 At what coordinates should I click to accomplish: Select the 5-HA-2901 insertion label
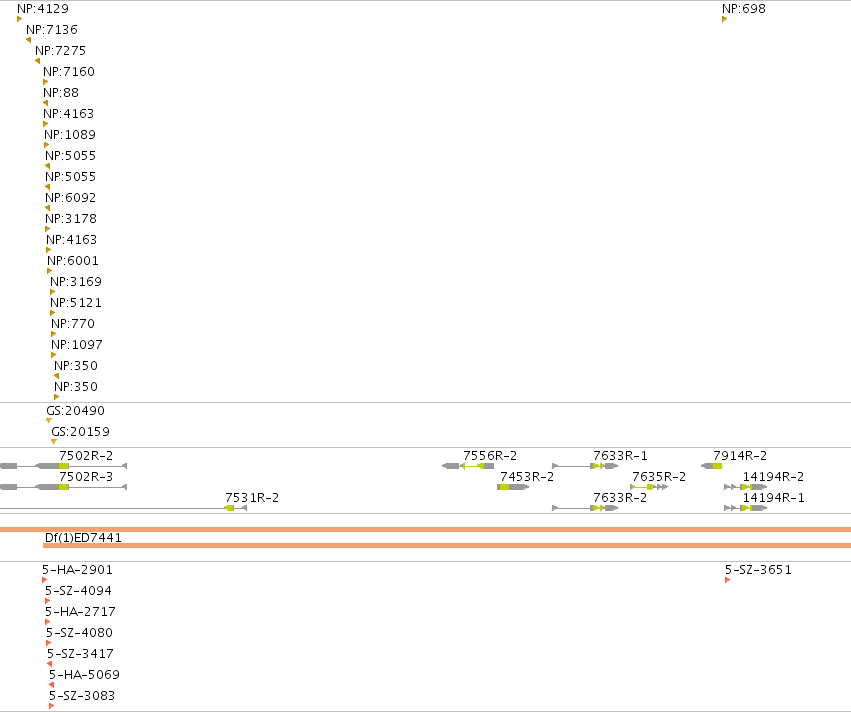click(x=78, y=570)
